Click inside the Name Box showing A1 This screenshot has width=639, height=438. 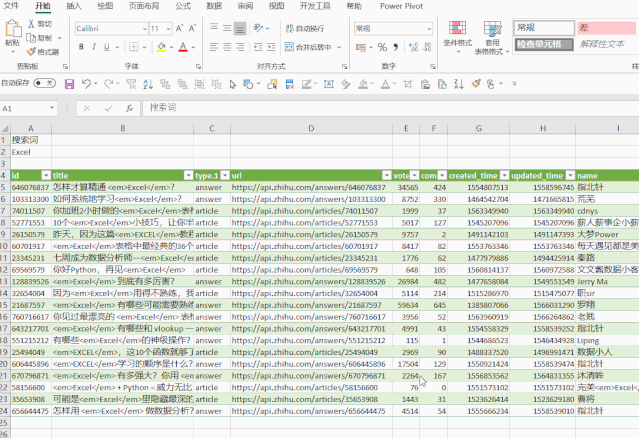25,108
